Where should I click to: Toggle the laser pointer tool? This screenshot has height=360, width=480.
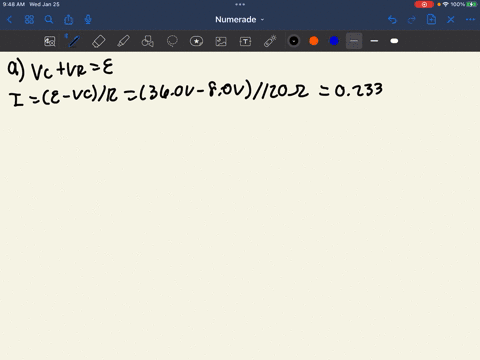[270, 41]
